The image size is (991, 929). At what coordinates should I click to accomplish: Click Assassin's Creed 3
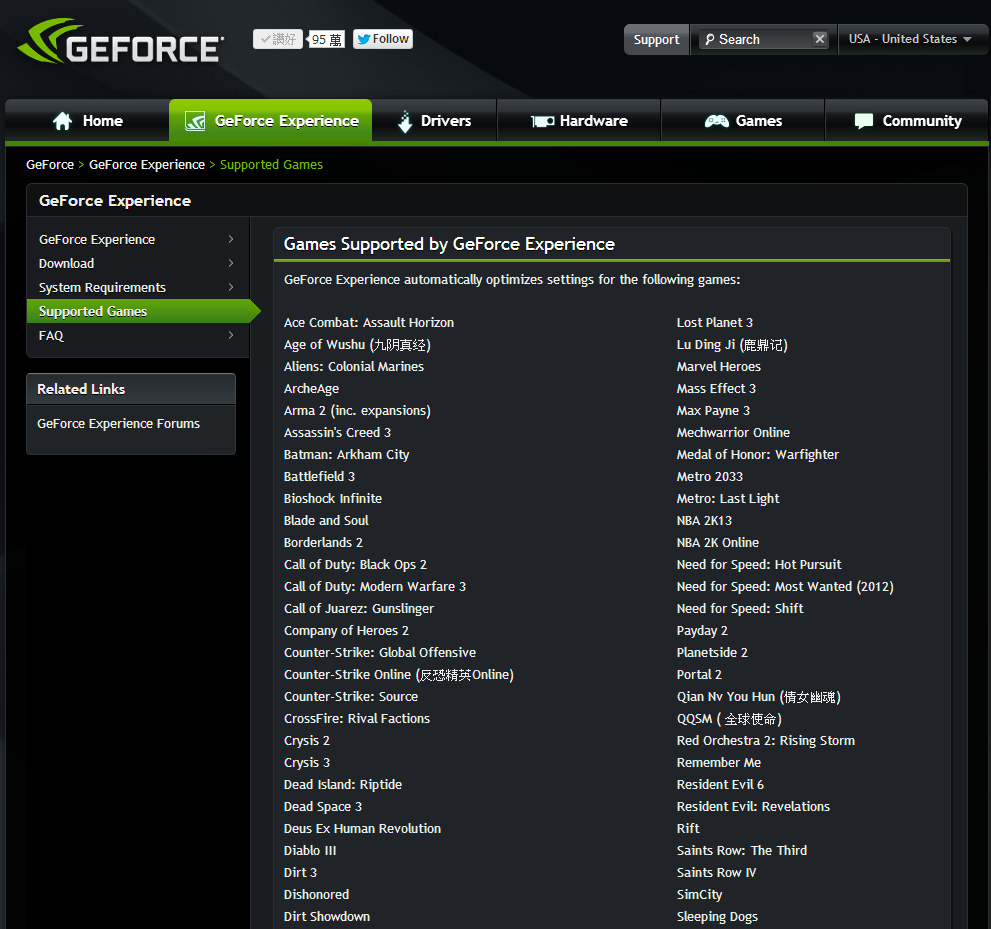(x=337, y=432)
